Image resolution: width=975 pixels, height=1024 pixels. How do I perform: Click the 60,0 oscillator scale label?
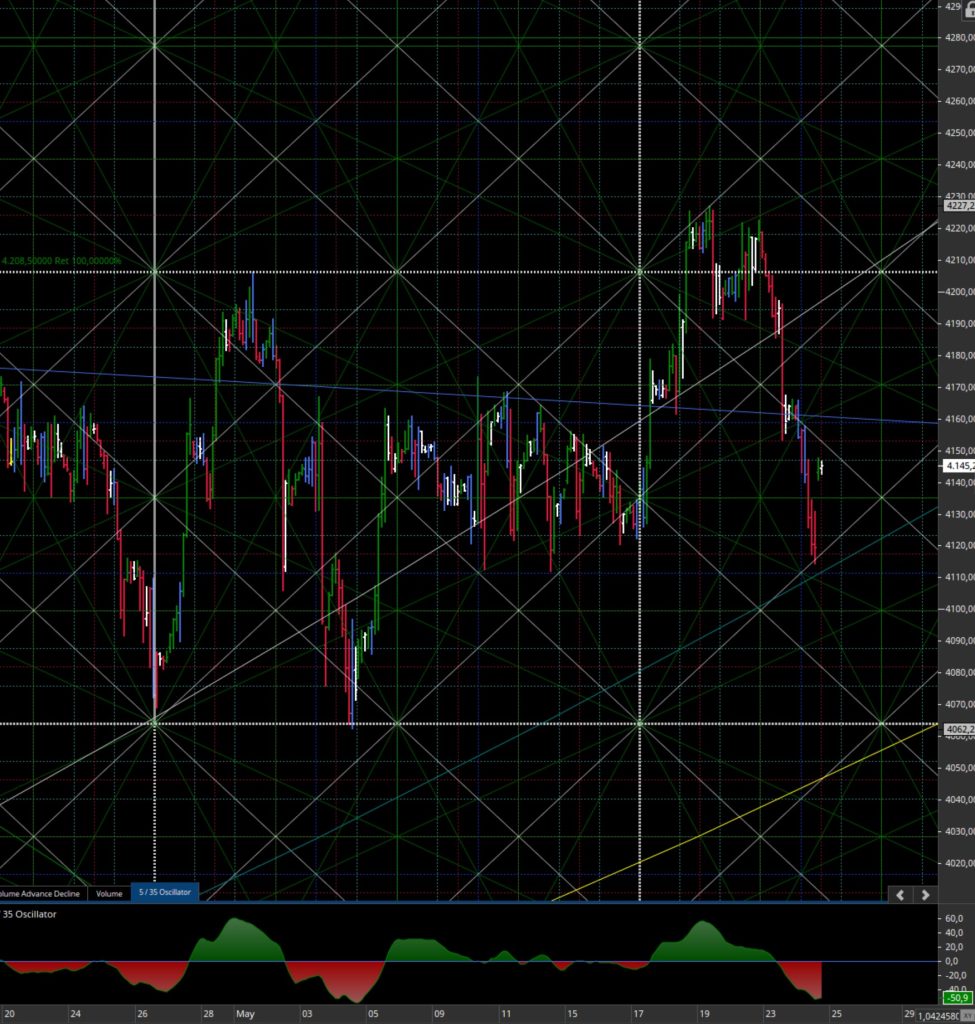pos(954,918)
